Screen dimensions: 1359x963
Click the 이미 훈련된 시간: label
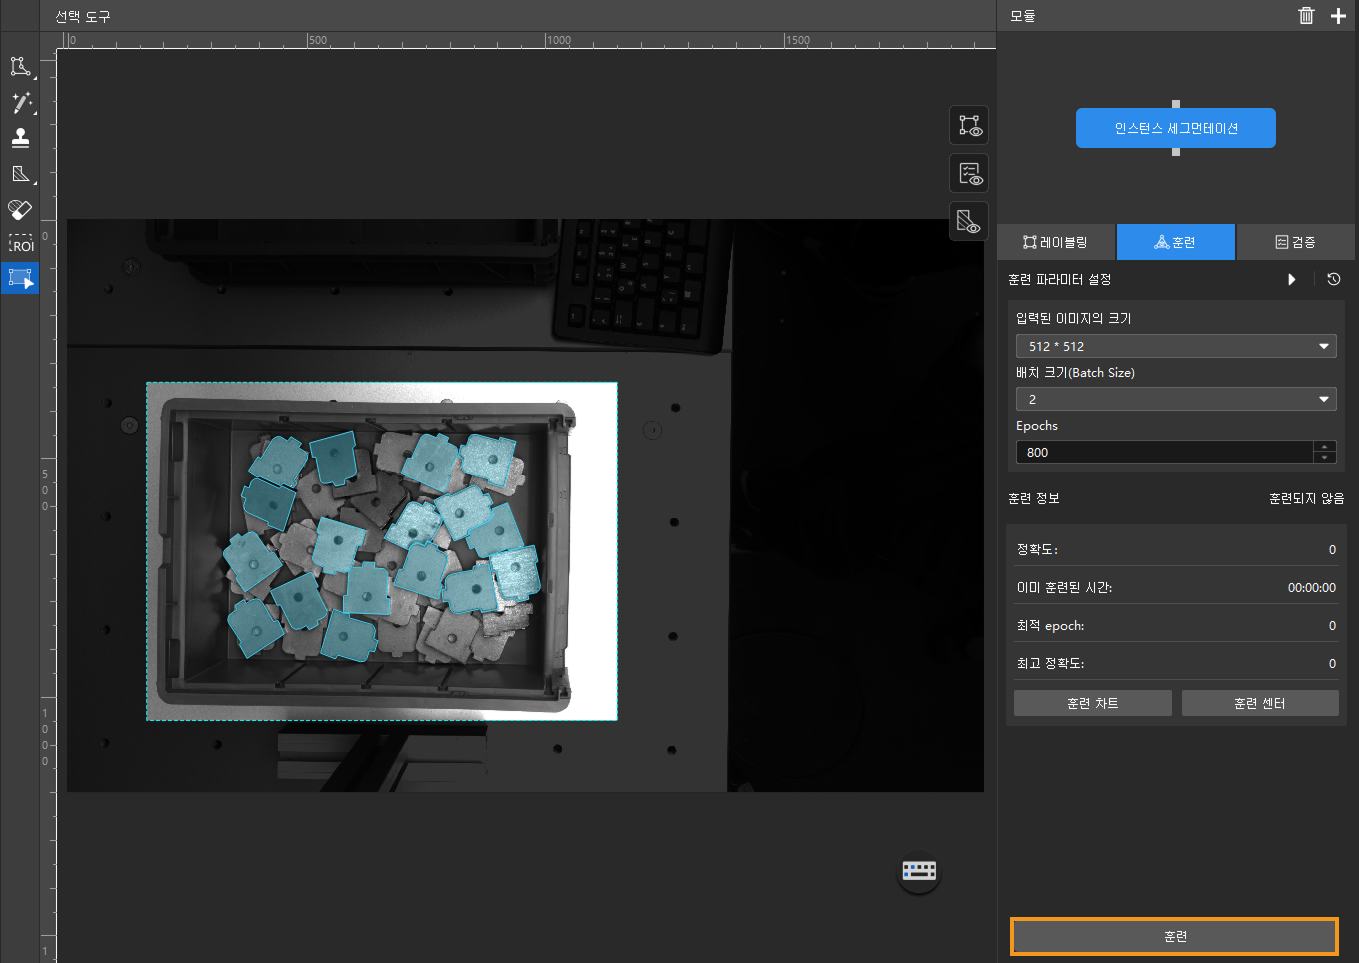tap(1064, 587)
